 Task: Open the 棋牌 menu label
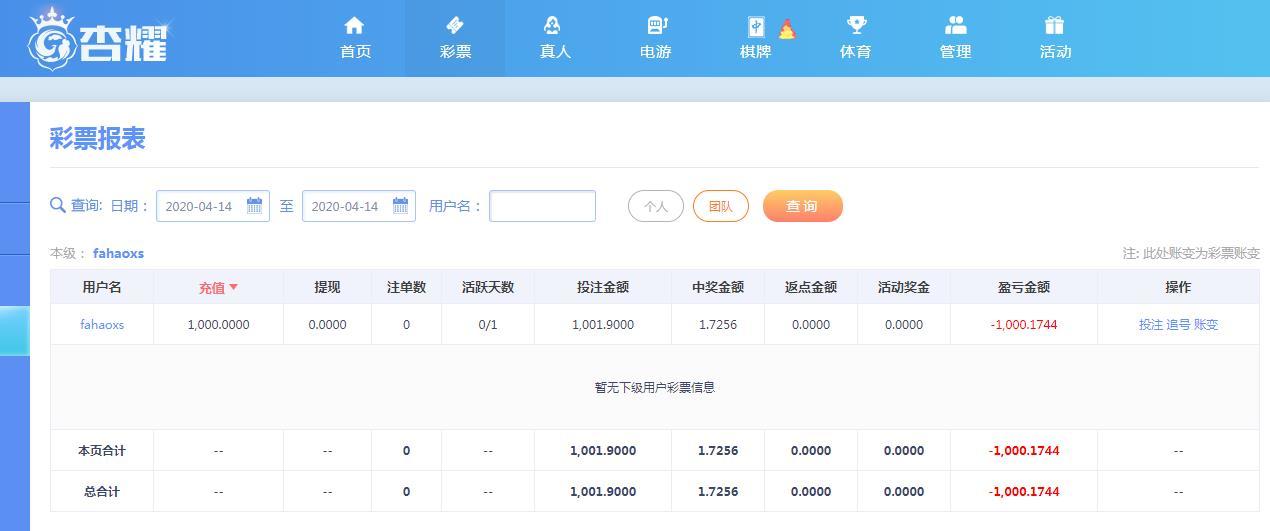(x=755, y=52)
